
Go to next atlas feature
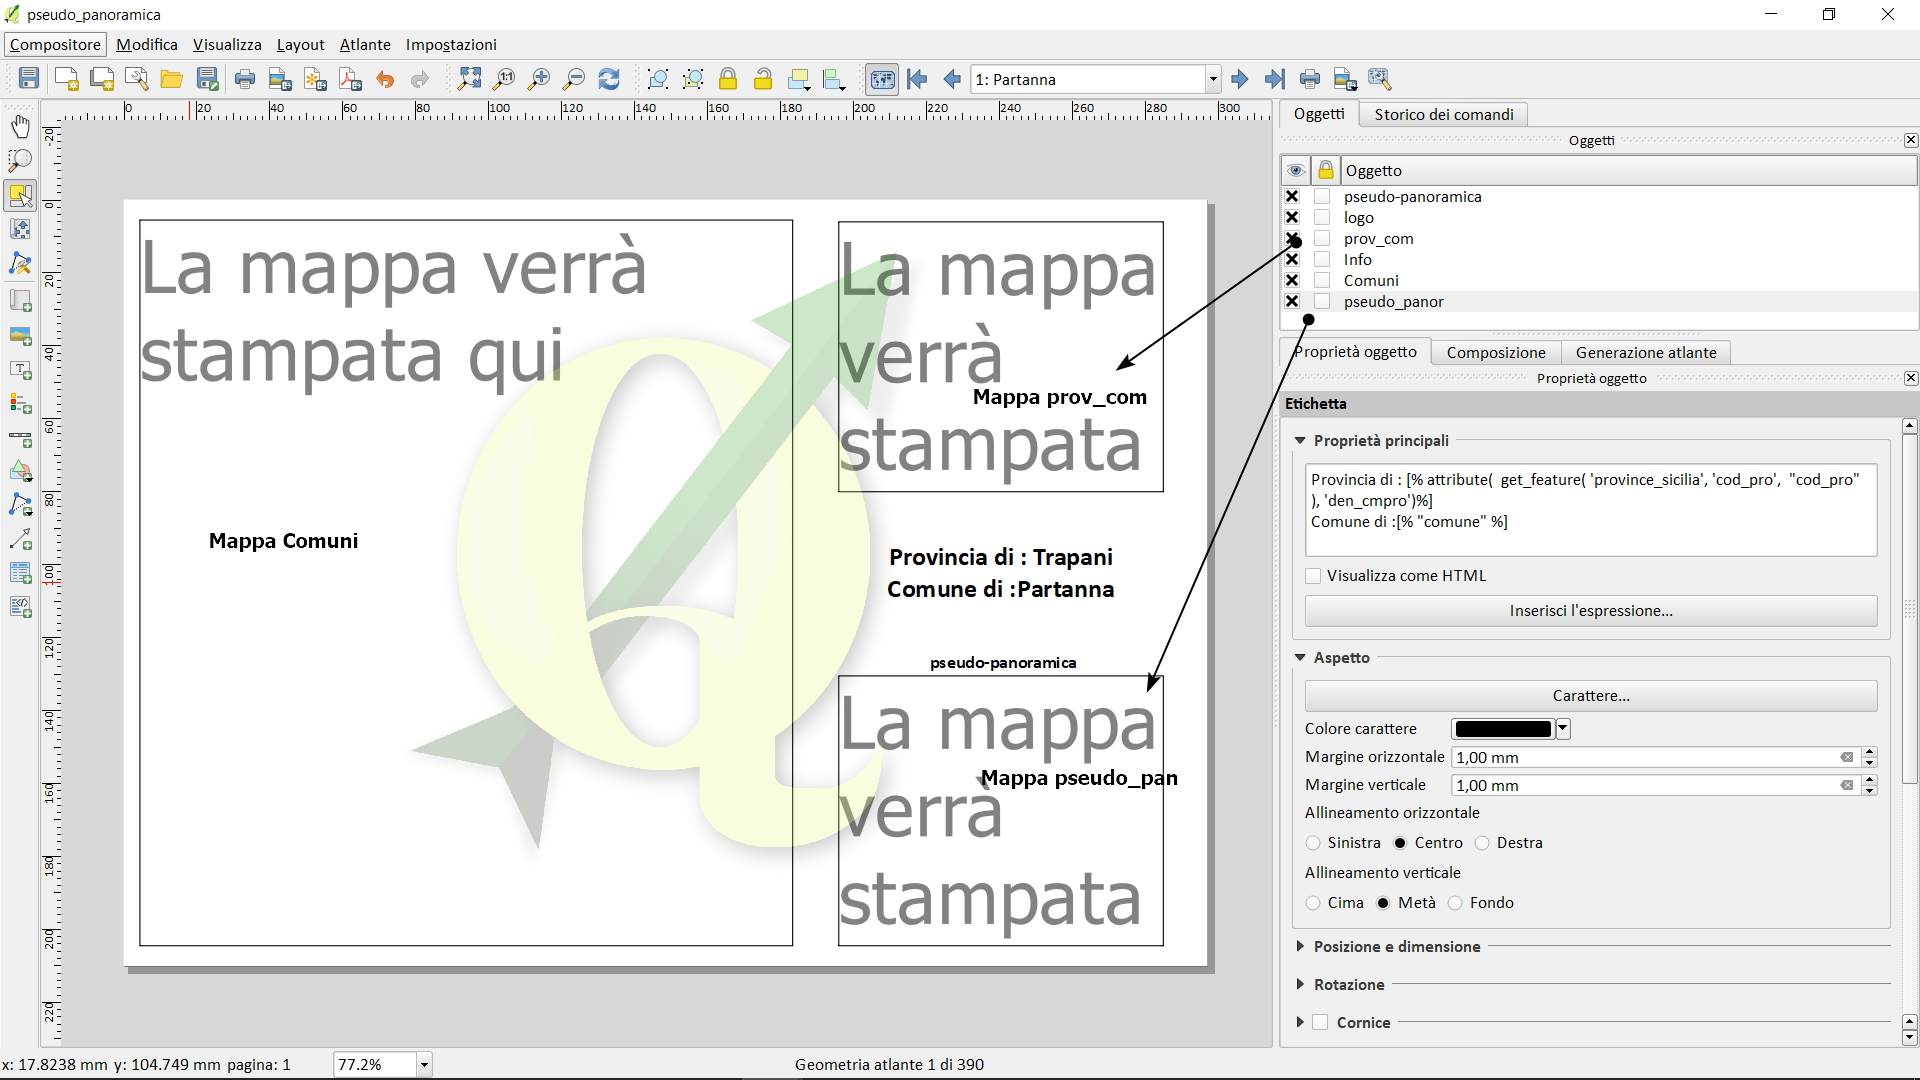(x=1240, y=79)
